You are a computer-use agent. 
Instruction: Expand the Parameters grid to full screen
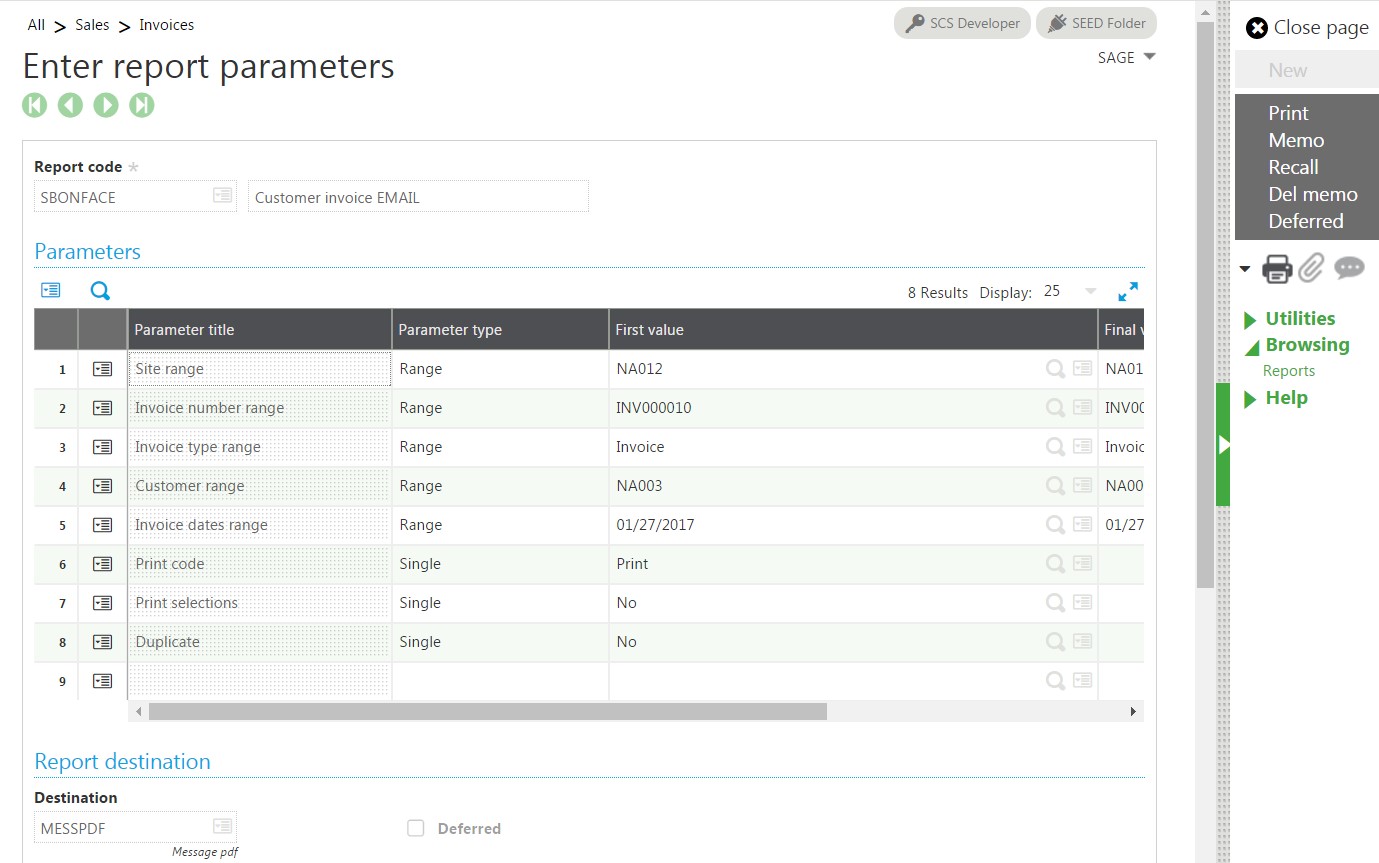1128,291
